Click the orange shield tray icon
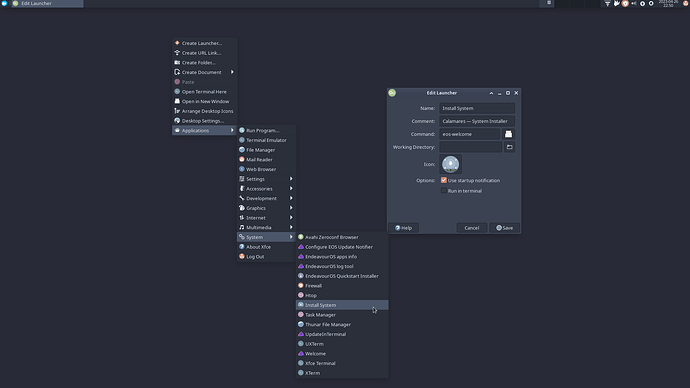 tap(625, 4)
